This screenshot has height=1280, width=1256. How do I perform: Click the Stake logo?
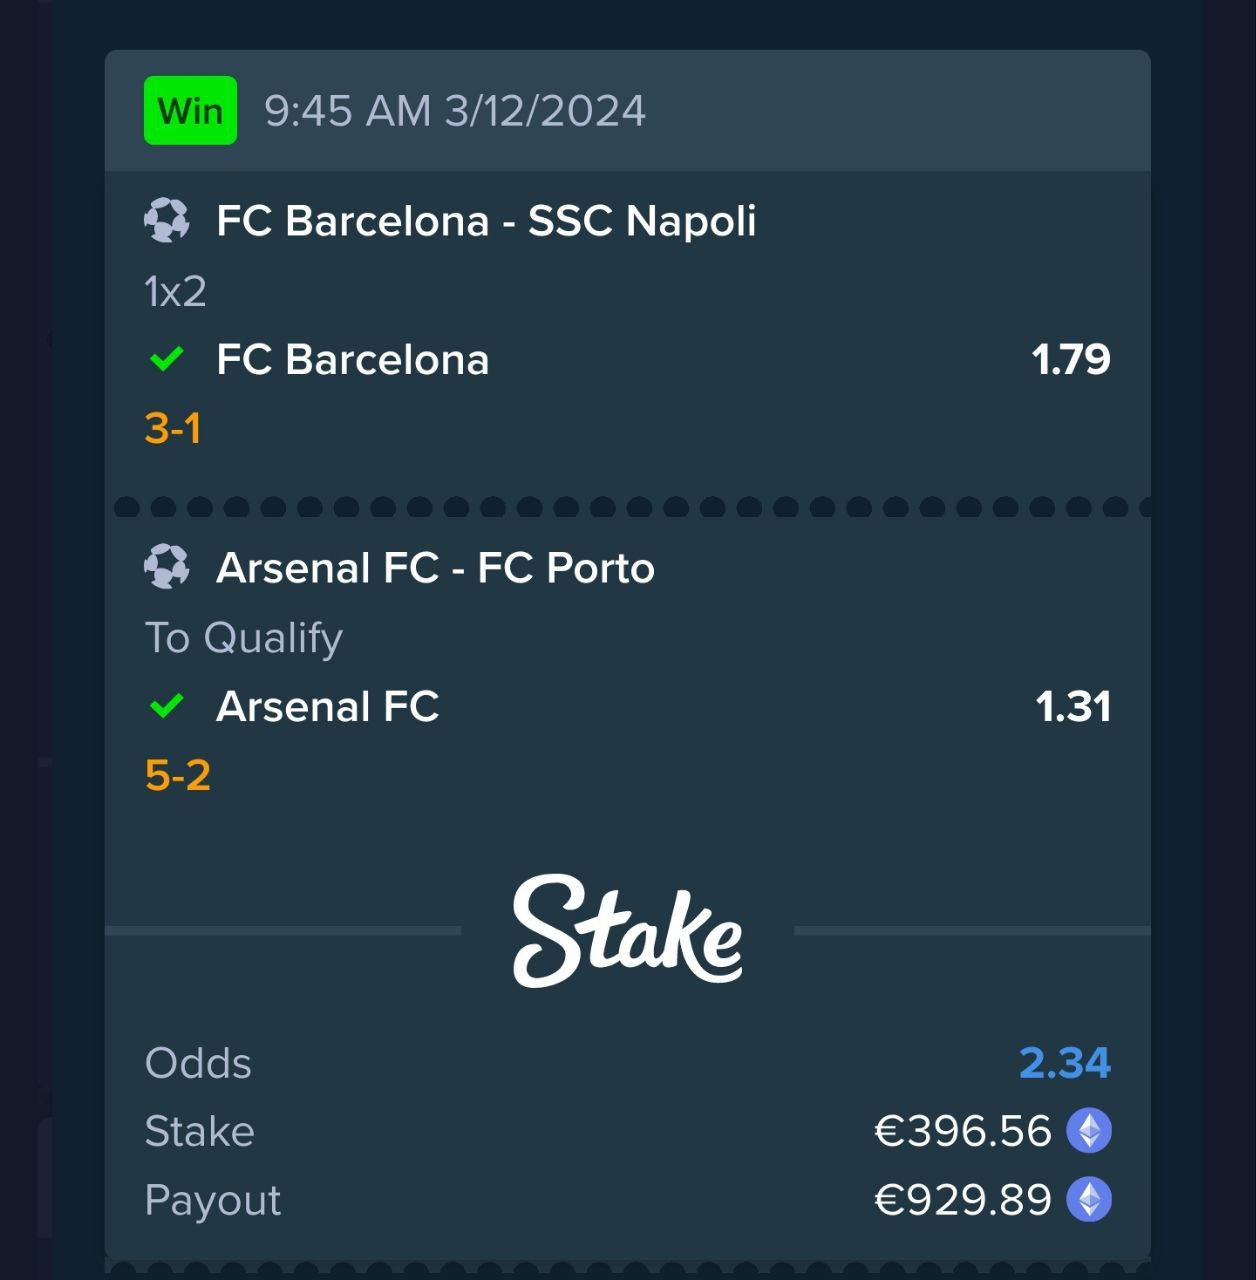coord(627,931)
